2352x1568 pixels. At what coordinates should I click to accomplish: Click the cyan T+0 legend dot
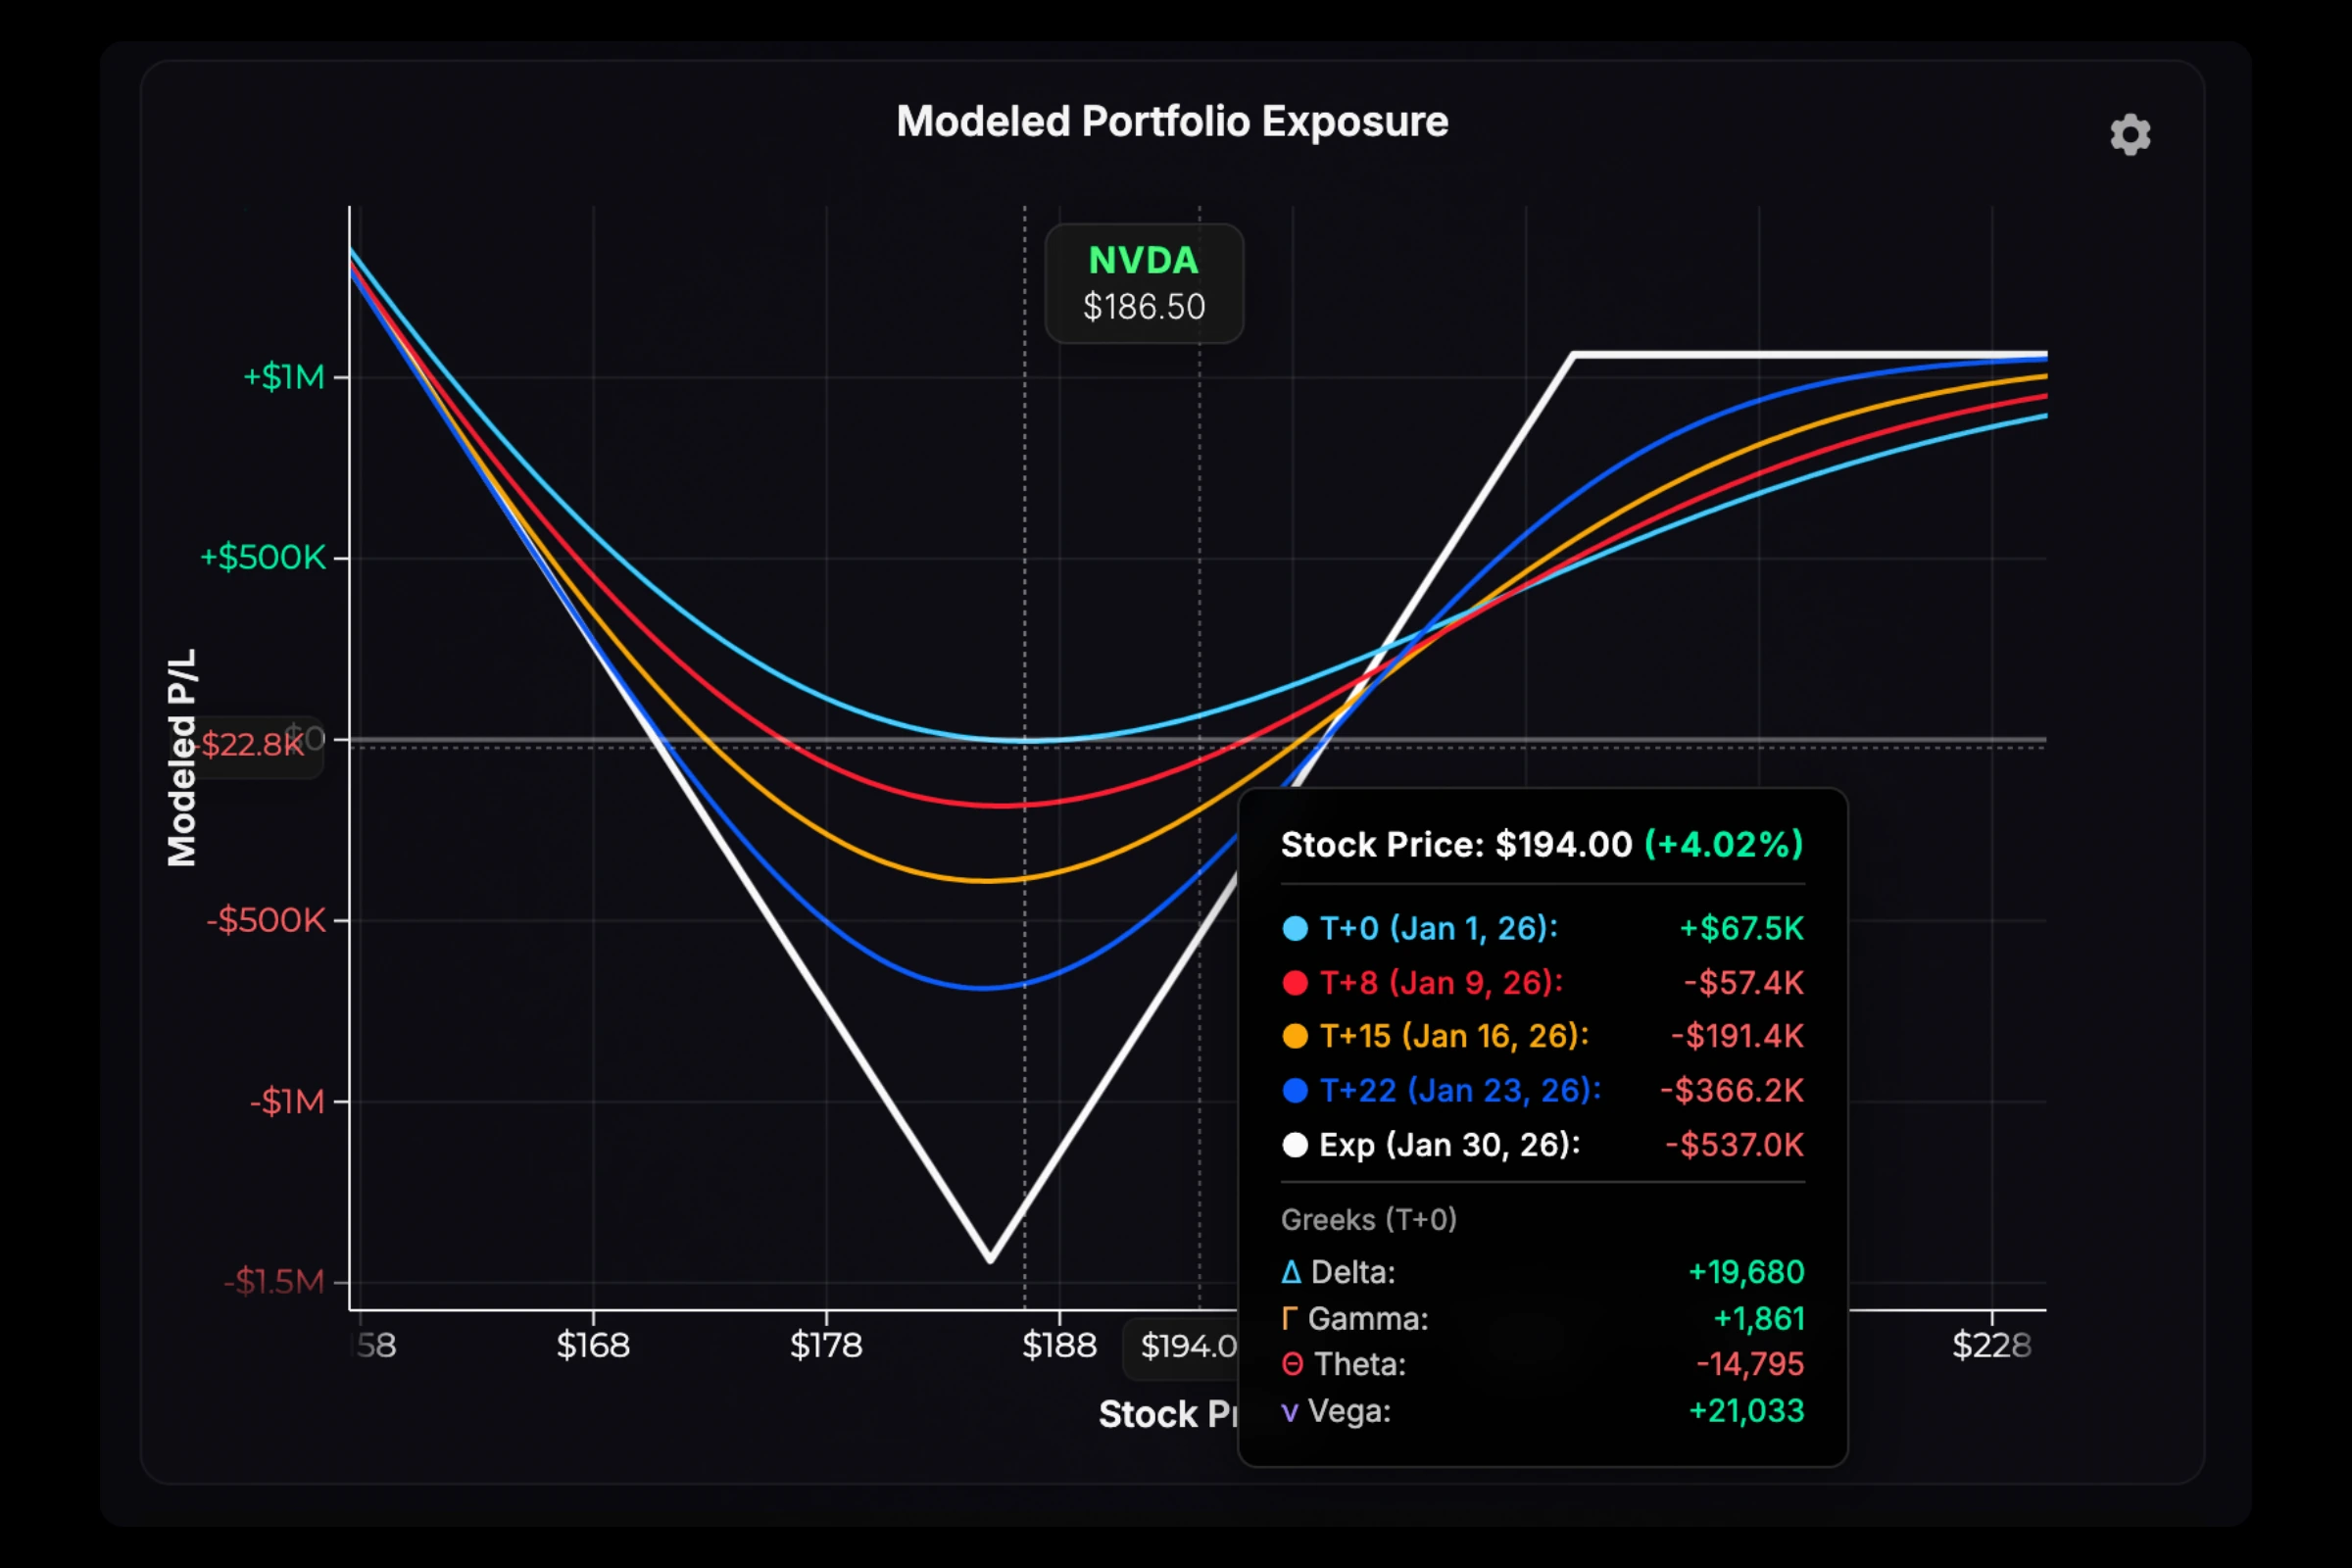click(x=1296, y=928)
